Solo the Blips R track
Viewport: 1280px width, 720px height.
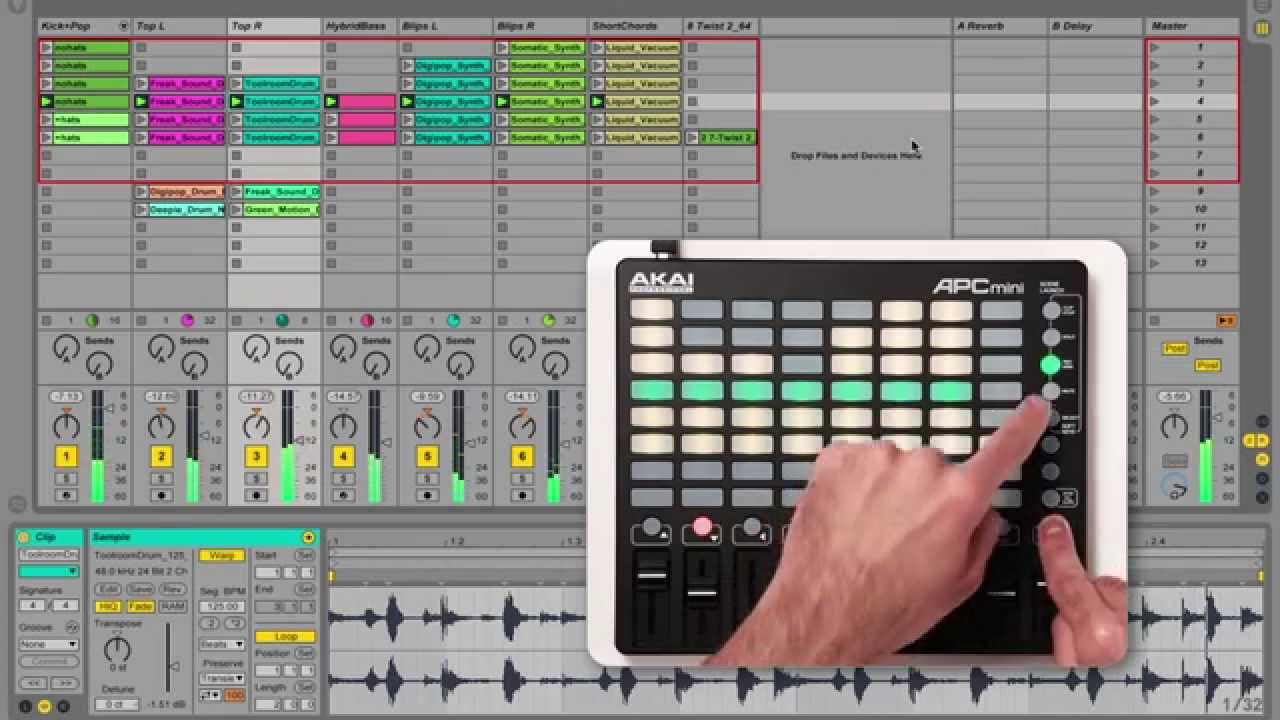click(x=521, y=479)
